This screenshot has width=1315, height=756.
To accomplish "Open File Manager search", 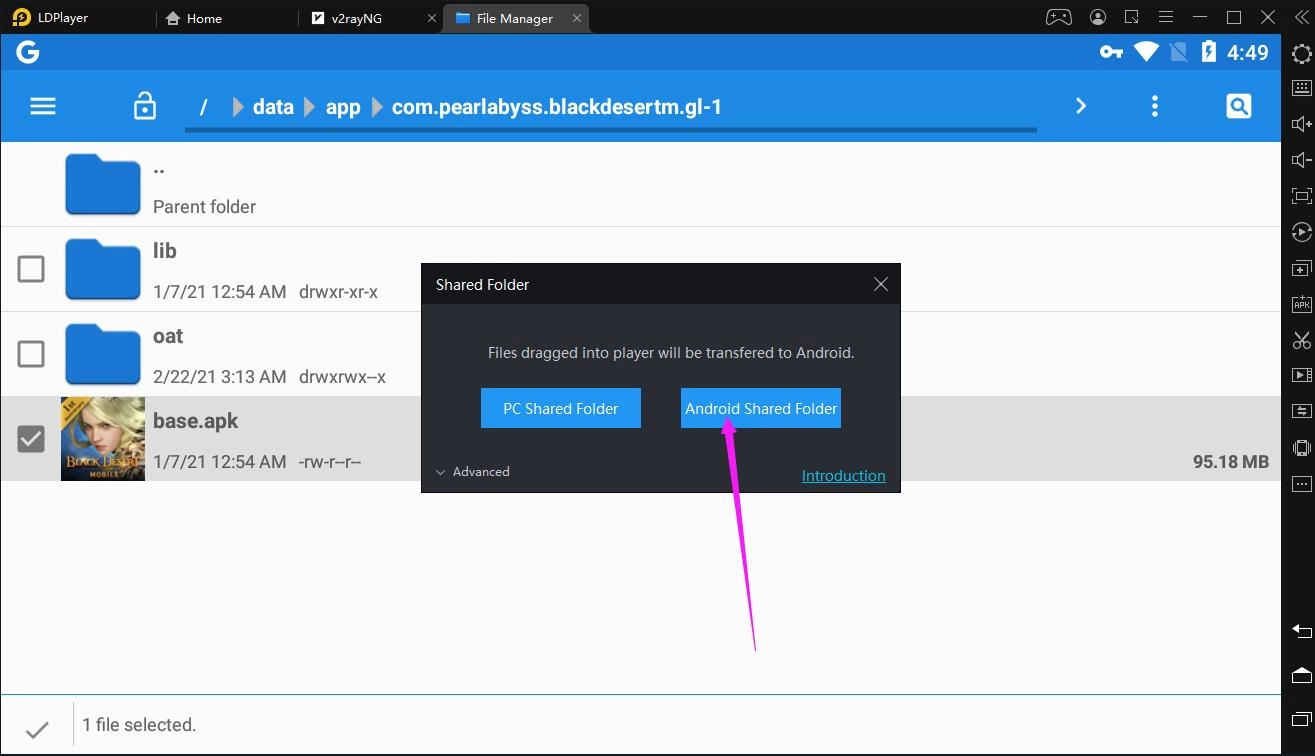I will [x=1238, y=105].
